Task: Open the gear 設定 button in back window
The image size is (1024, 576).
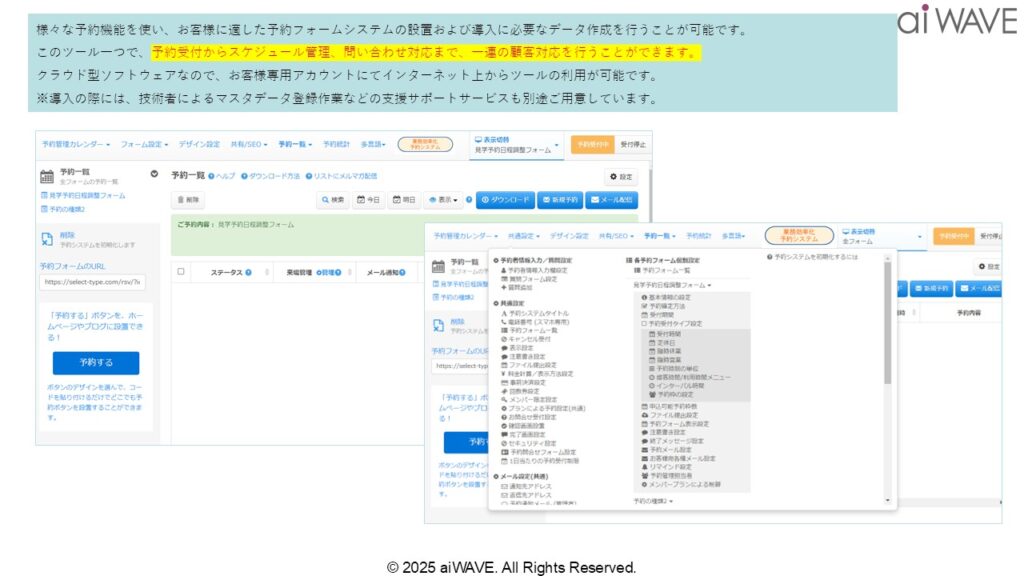Action: pos(621,177)
